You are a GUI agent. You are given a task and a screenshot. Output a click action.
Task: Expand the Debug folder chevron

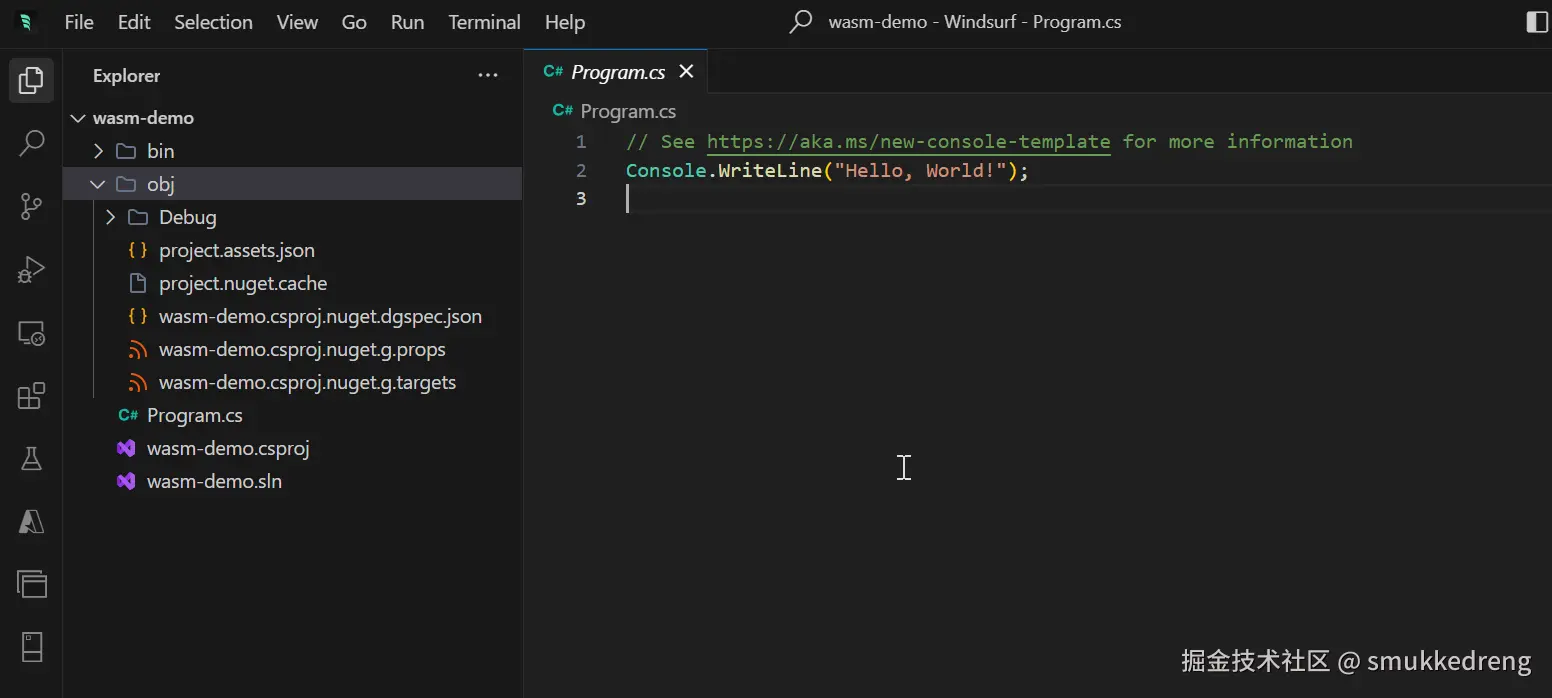pyautogui.click(x=110, y=217)
